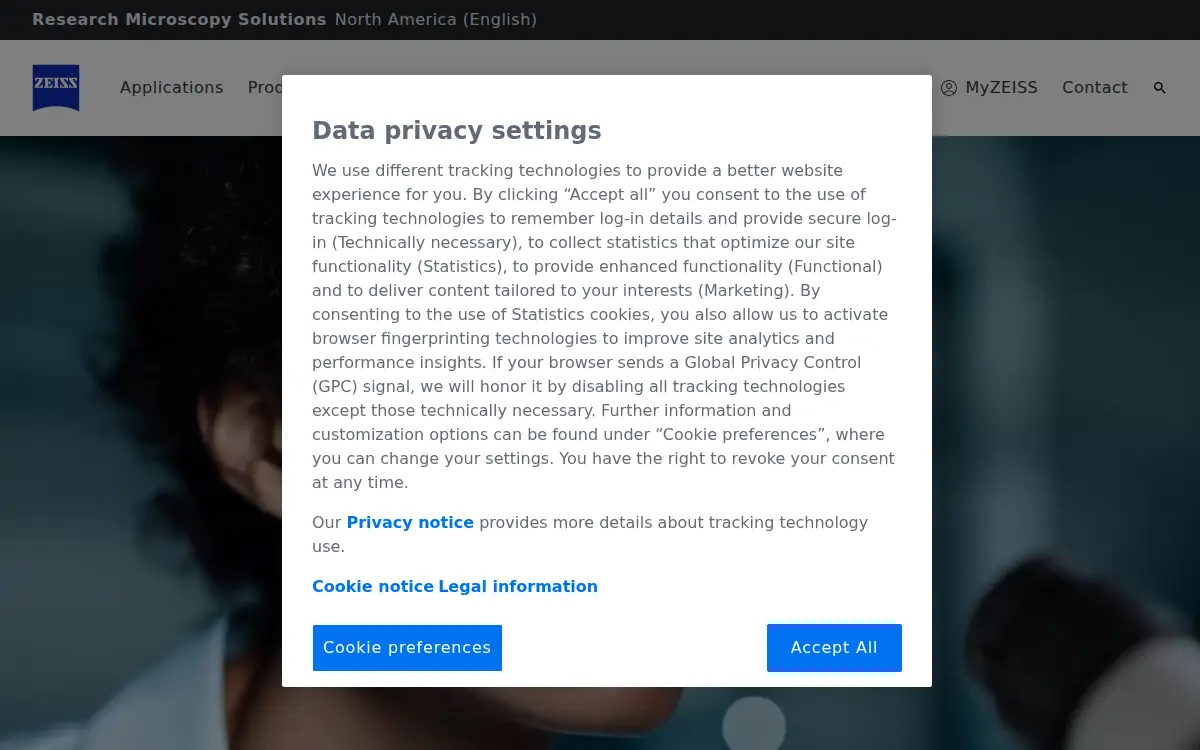Click the translucent circle below the dialog
The image size is (1200, 750).
754,723
